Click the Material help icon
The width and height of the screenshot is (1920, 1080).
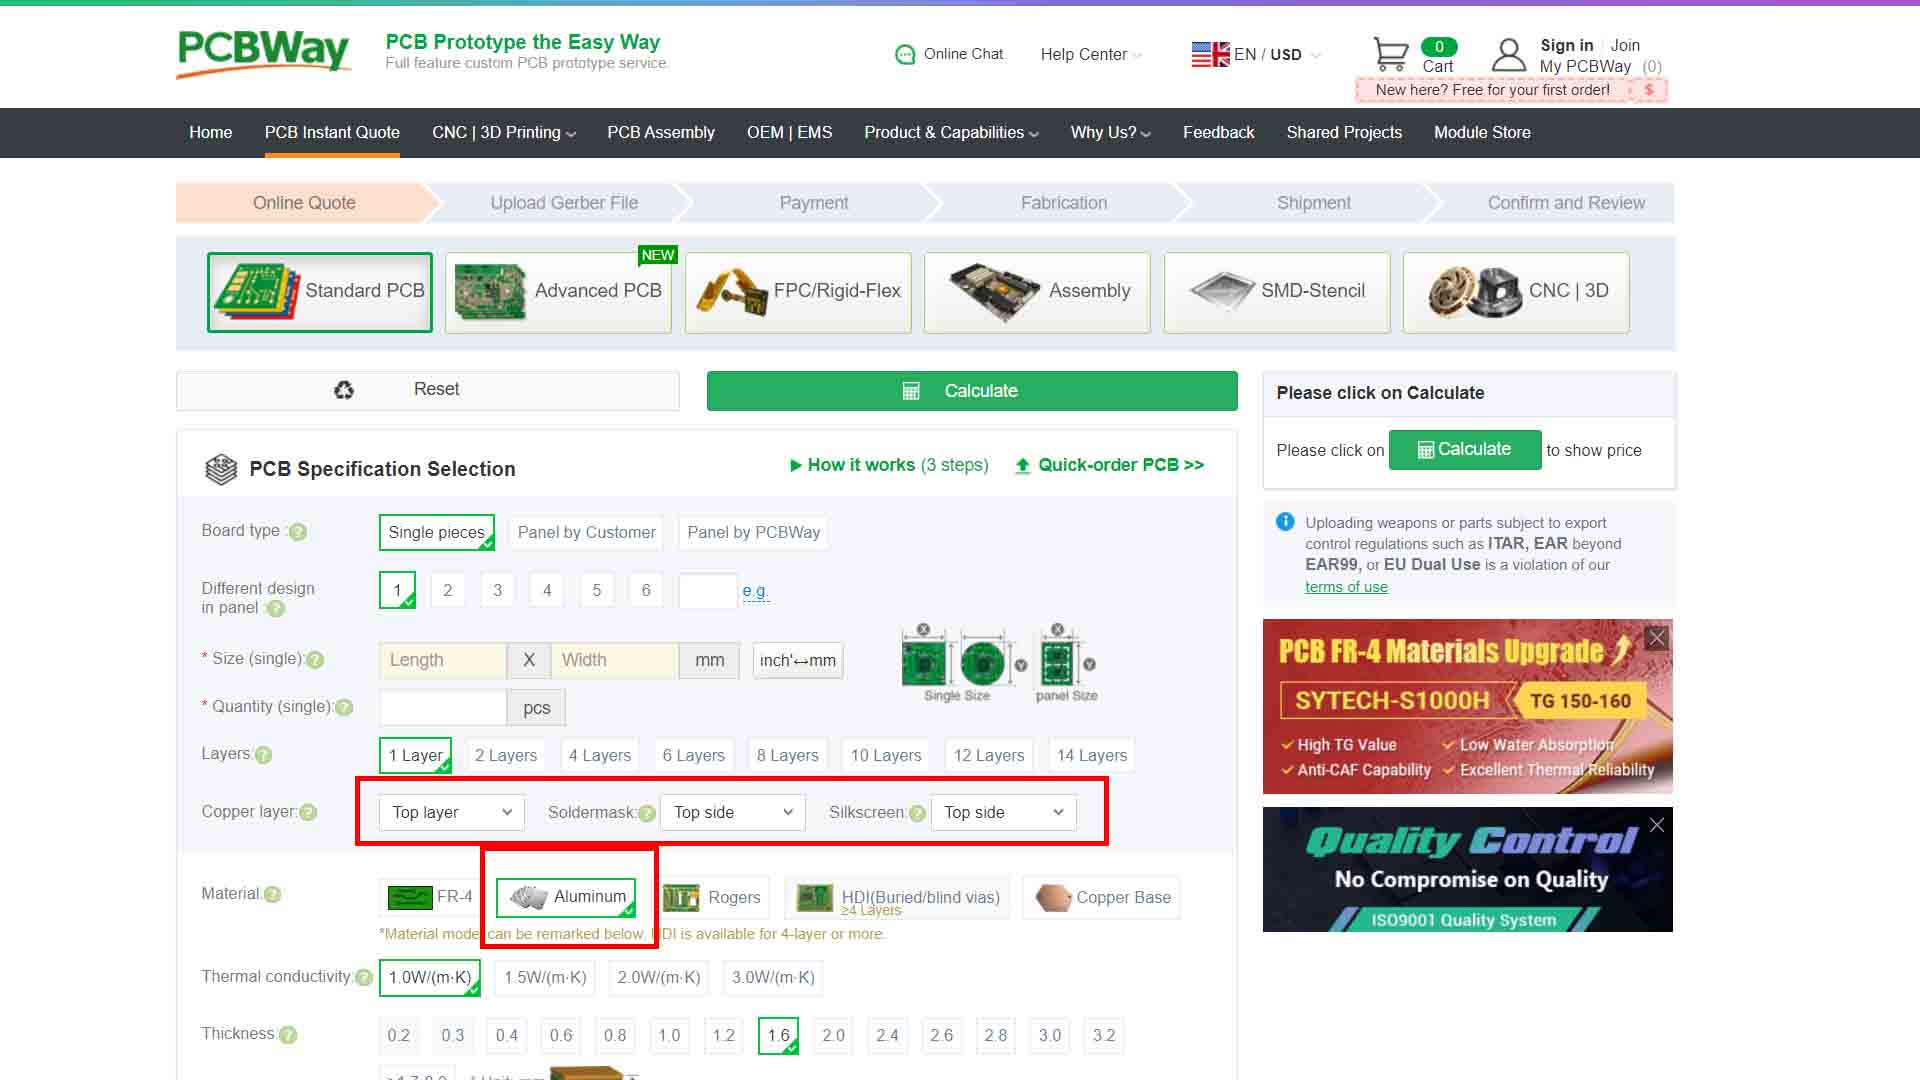[272, 894]
